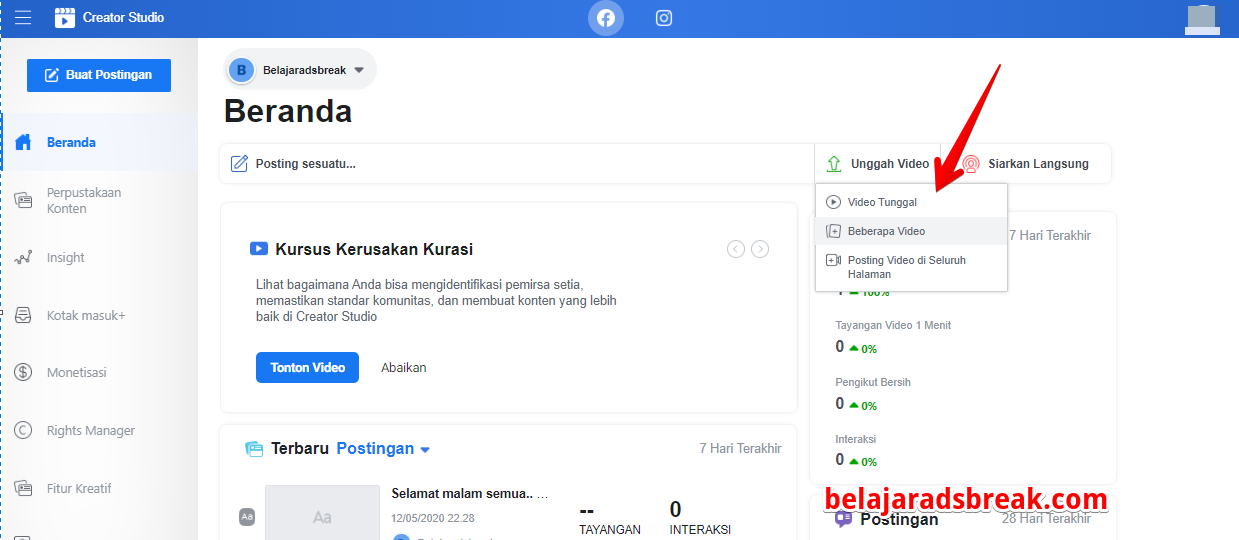
Task: Click the Beranda home icon
Action: point(24,142)
